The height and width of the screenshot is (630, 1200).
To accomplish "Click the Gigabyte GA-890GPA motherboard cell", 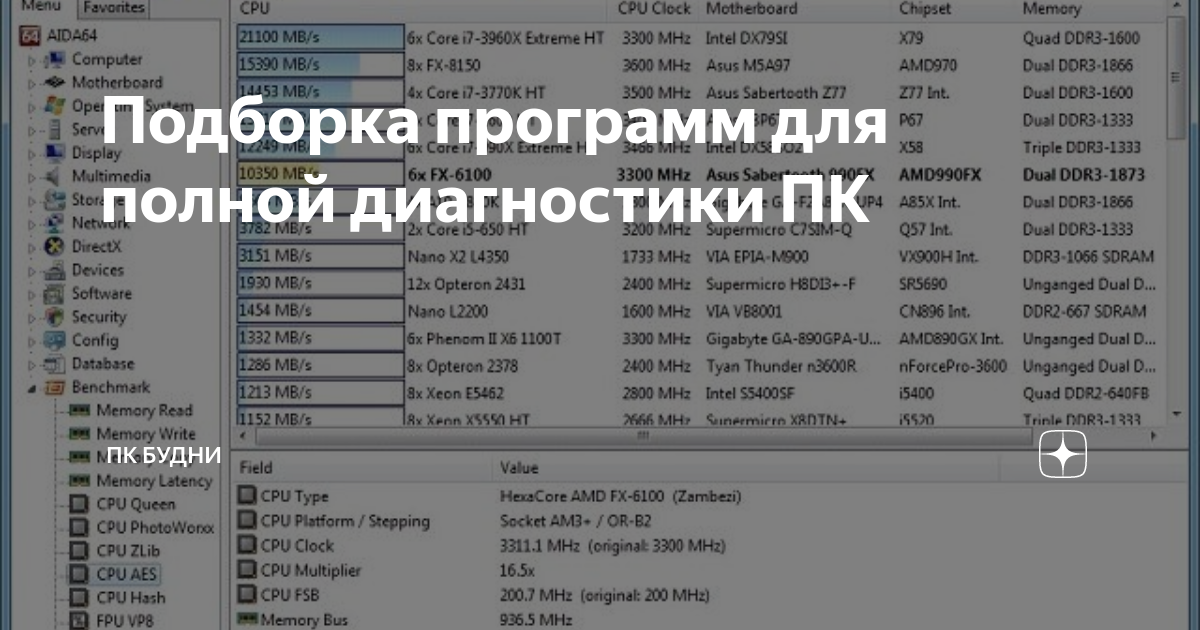I will (x=793, y=338).
